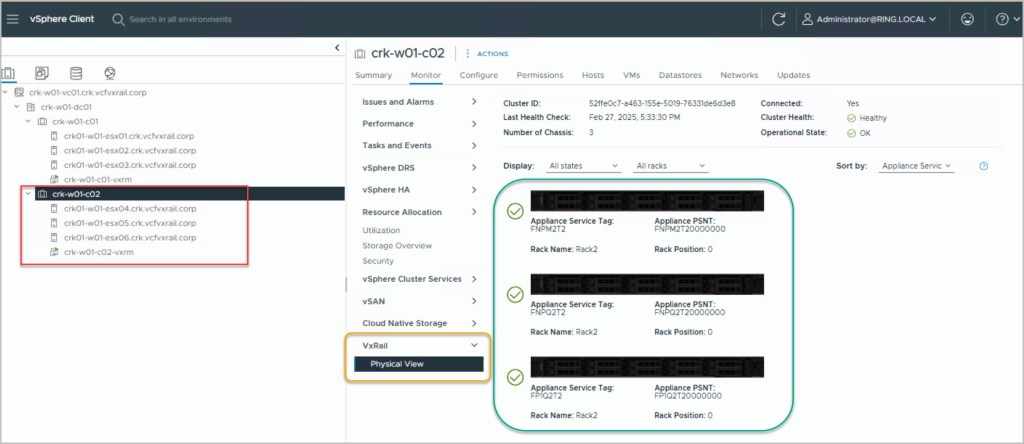Open the Networking inventory view icon
The width and height of the screenshot is (1024, 444).
tap(110, 73)
